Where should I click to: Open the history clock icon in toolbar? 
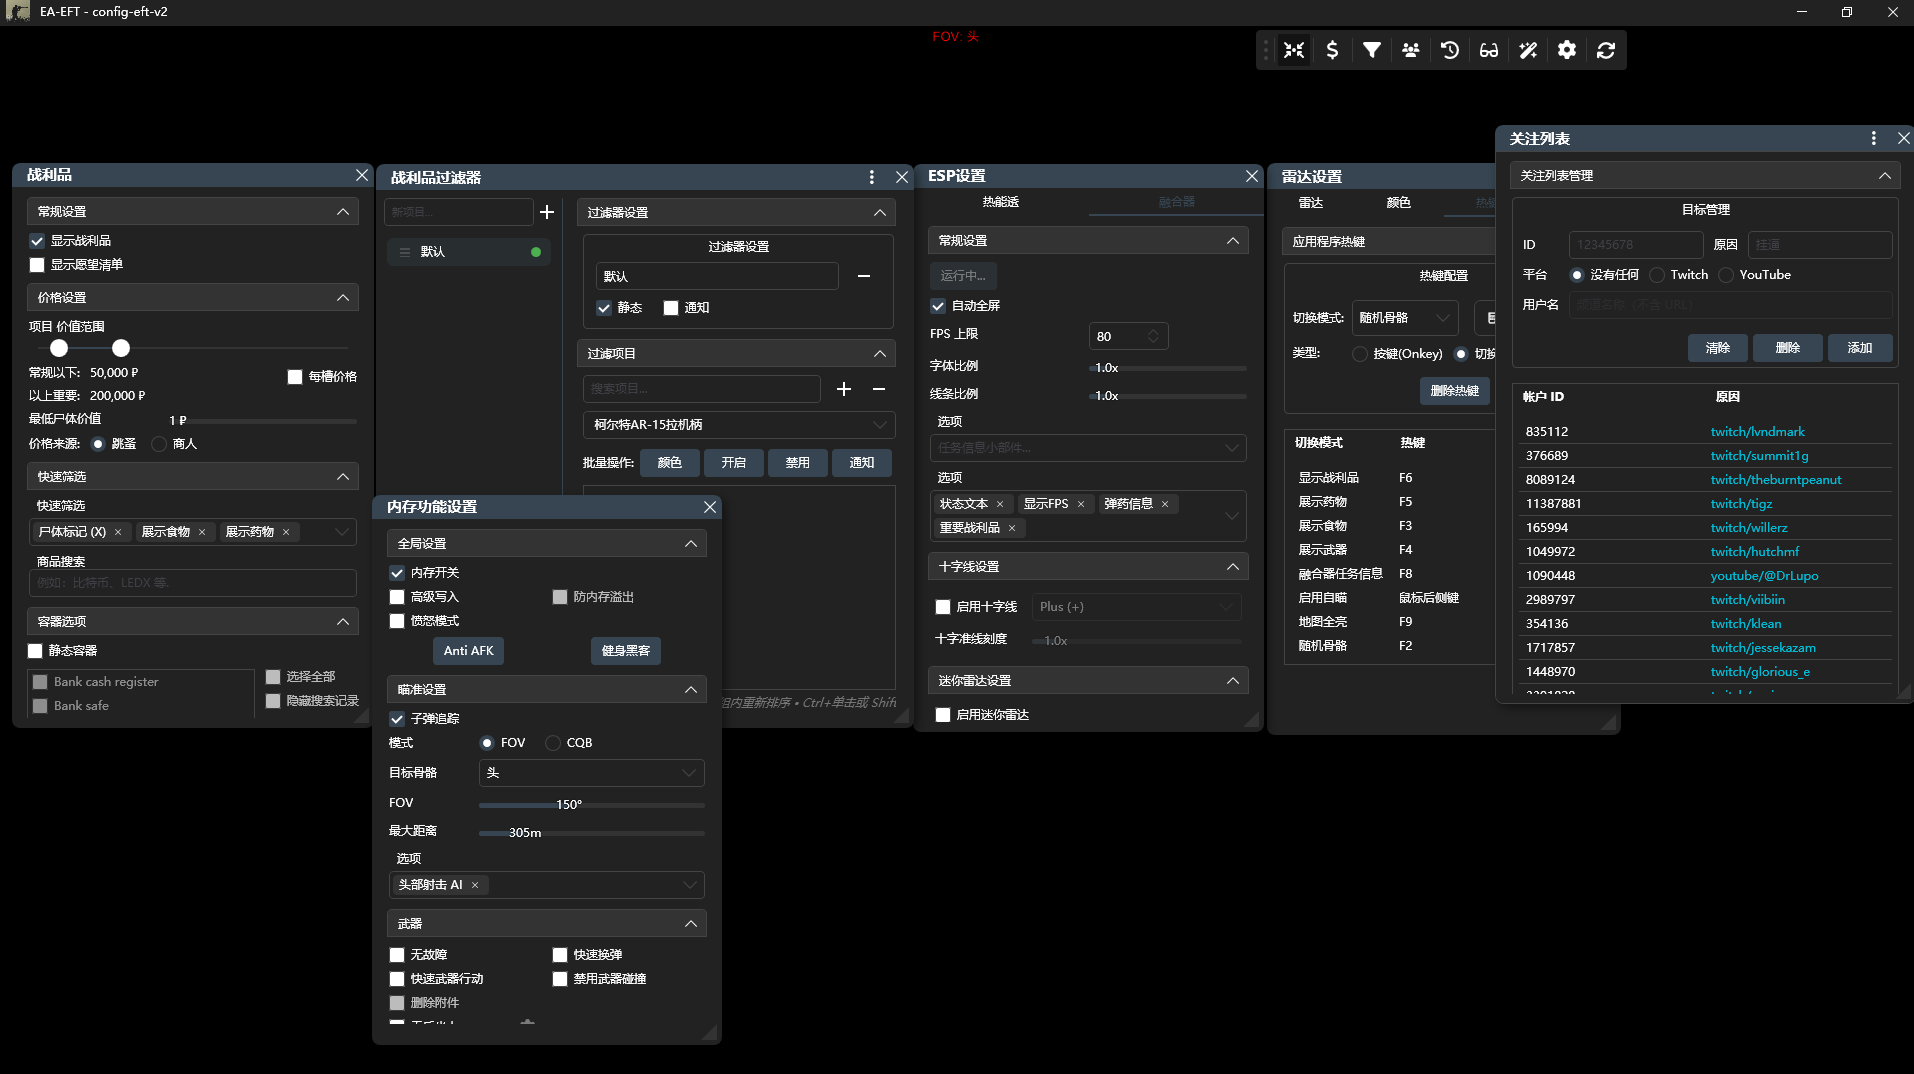coord(1450,50)
